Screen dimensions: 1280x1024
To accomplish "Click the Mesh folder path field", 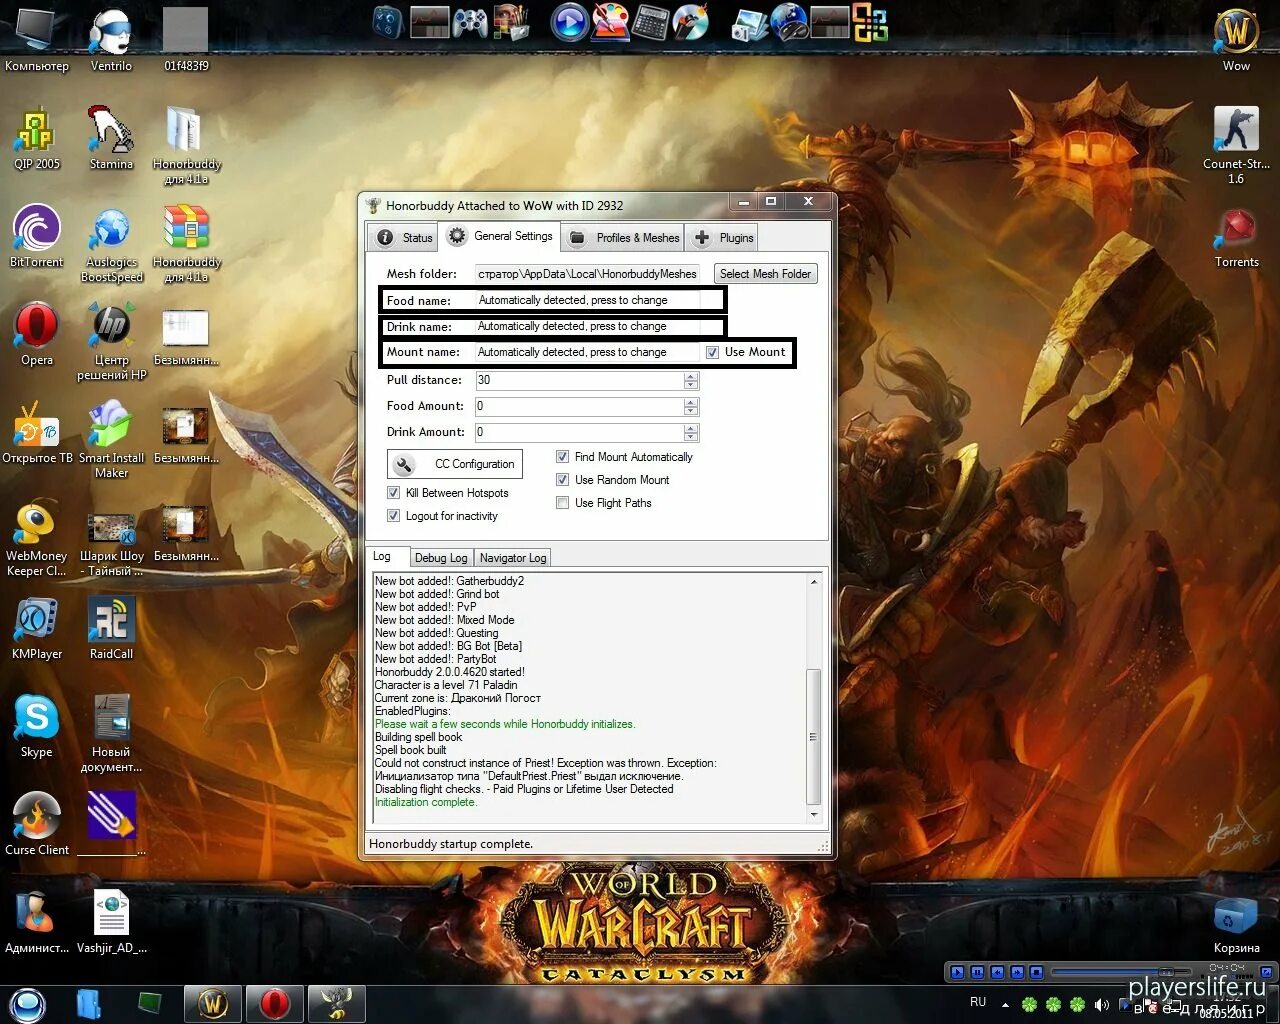I will tap(588, 274).
